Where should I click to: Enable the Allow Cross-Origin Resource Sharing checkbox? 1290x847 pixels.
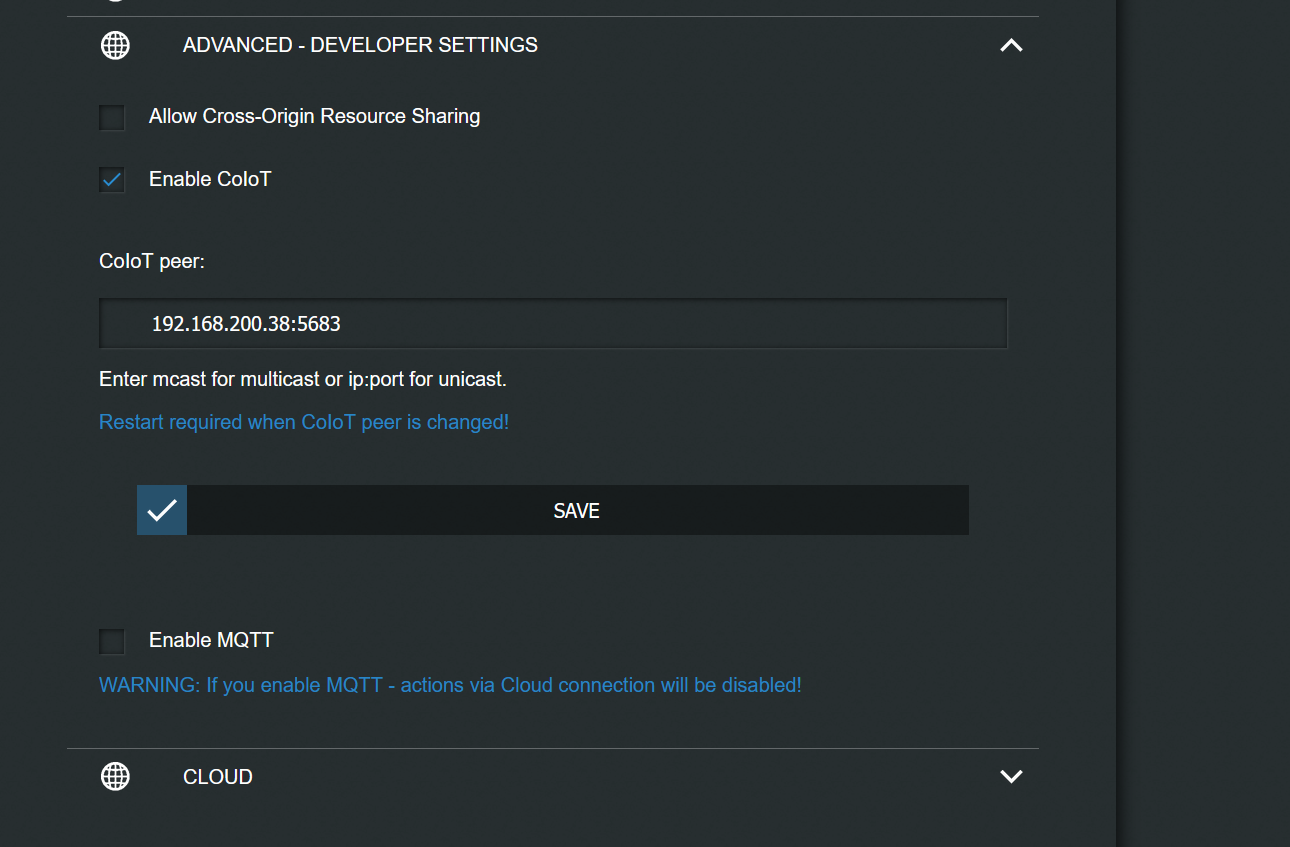coord(112,117)
